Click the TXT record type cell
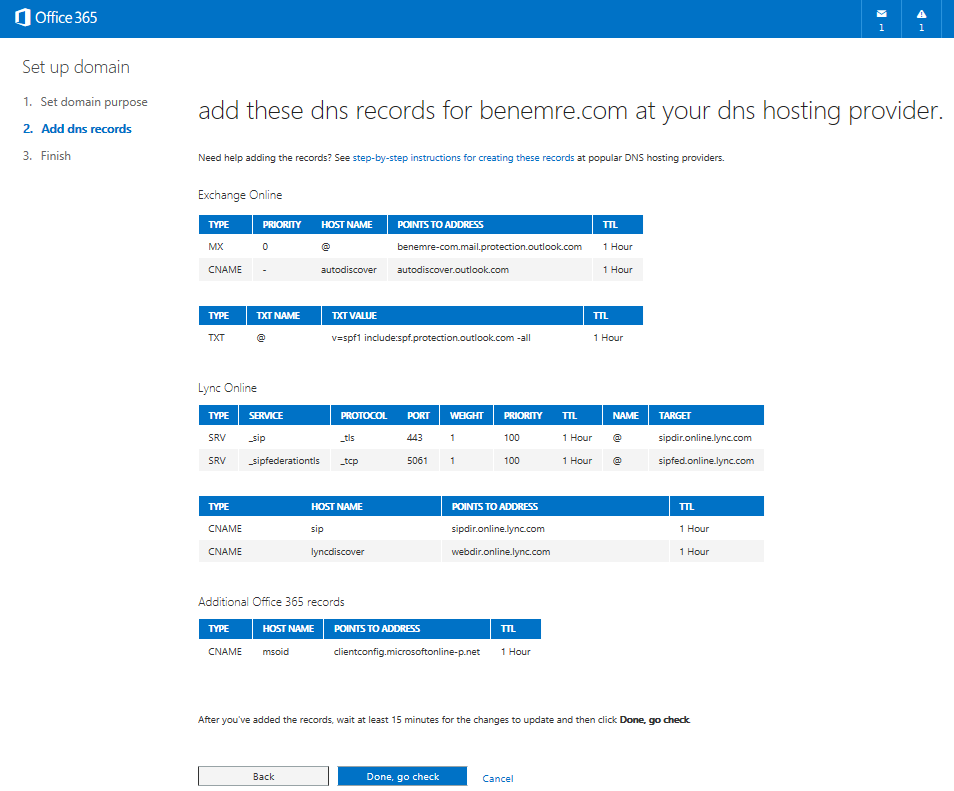954x791 pixels. pos(216,338)
